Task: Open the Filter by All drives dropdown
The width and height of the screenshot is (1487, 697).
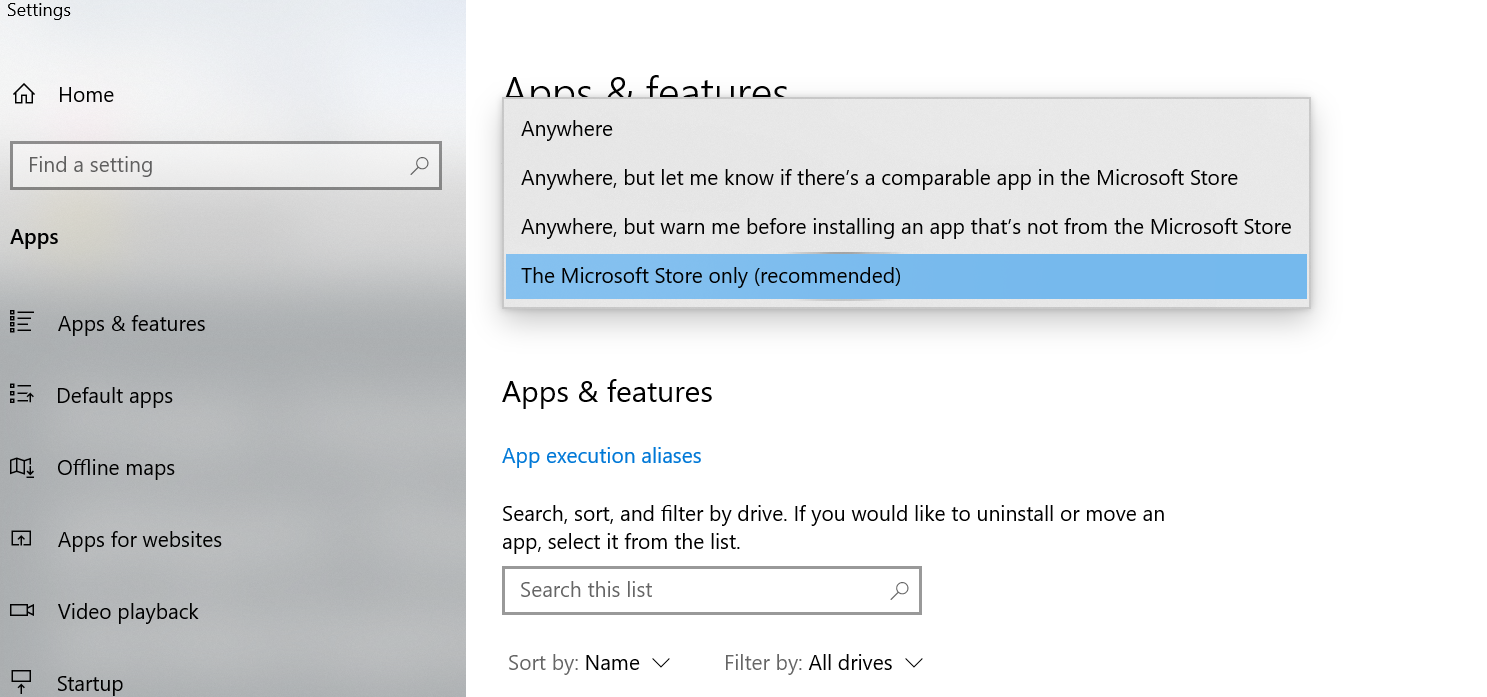Action: click(823, 663)
